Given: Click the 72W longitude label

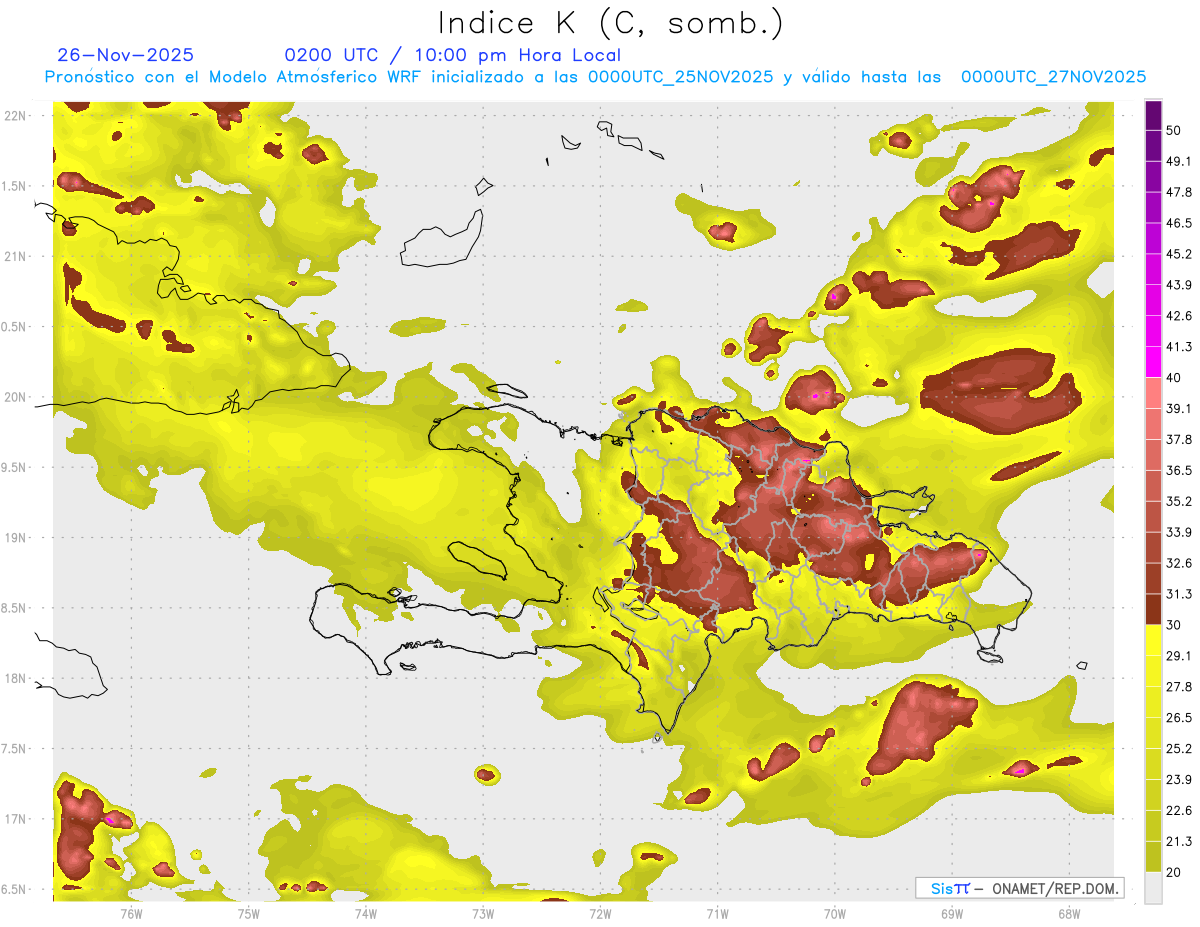Looking at the screenshot, I should click(x=600, y=913).
